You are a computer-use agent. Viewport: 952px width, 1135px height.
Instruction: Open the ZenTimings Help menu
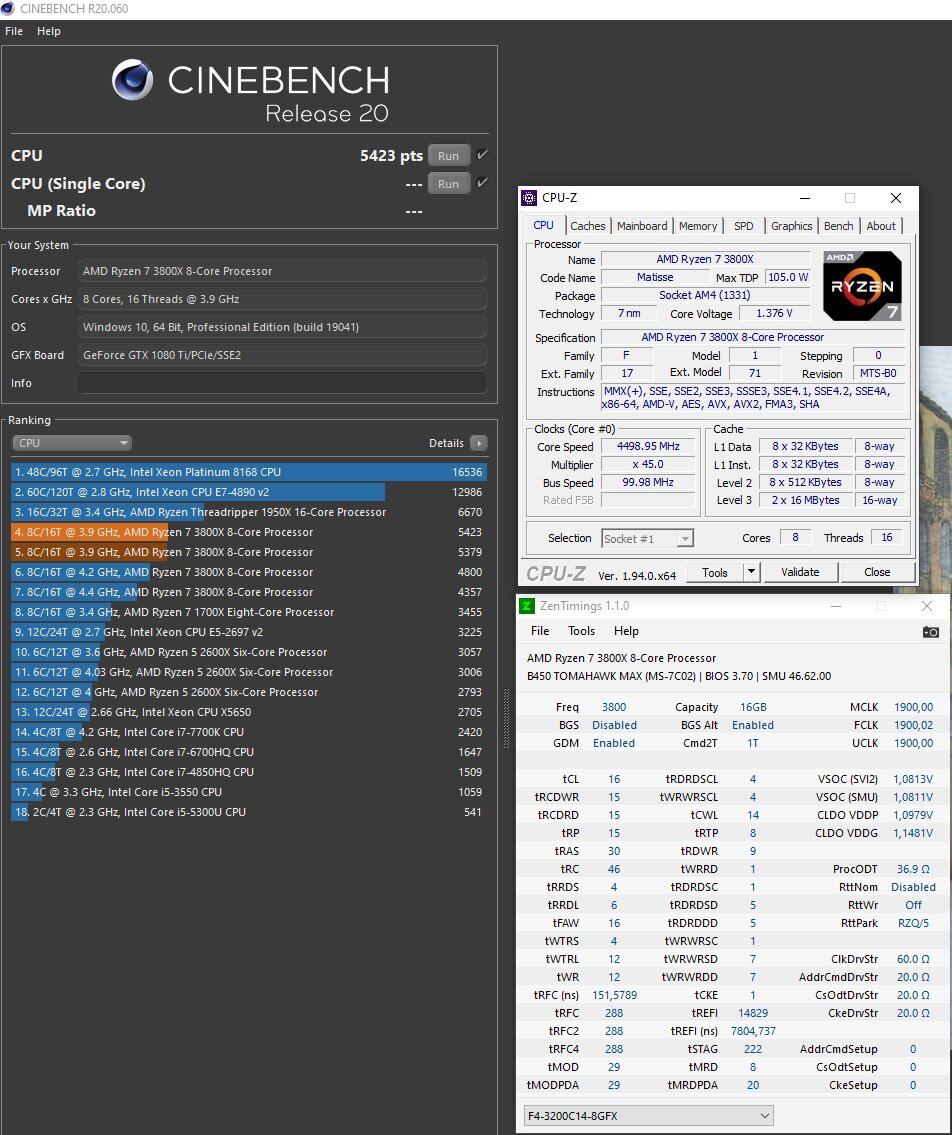[626, 630]
